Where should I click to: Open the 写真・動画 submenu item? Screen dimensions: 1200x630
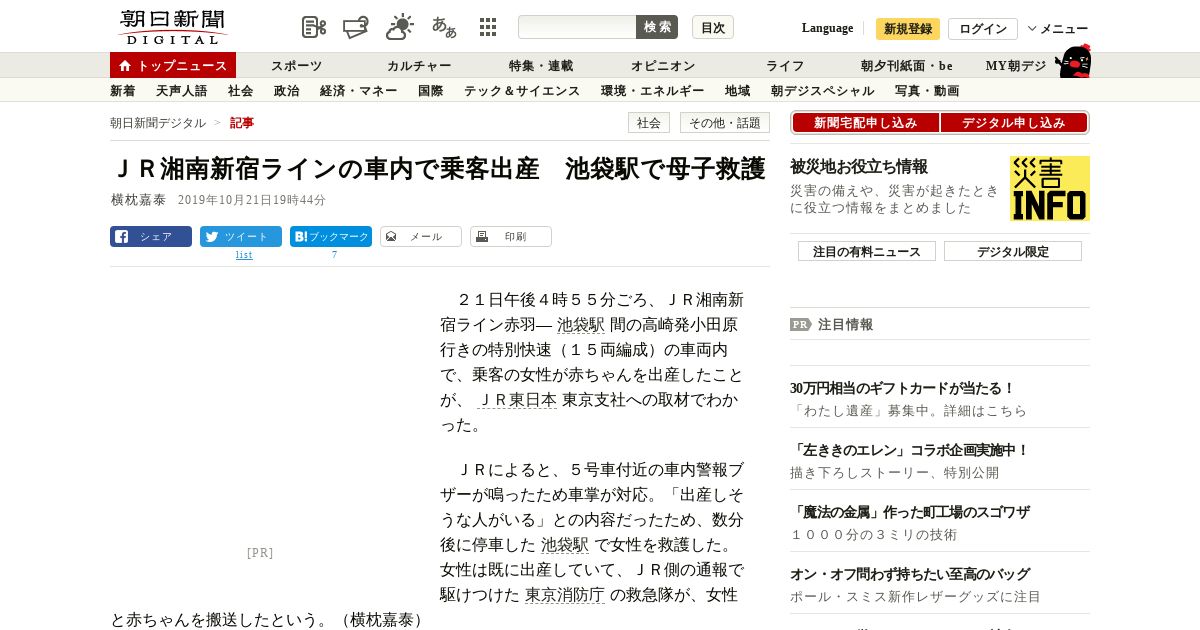coord(927,91)
